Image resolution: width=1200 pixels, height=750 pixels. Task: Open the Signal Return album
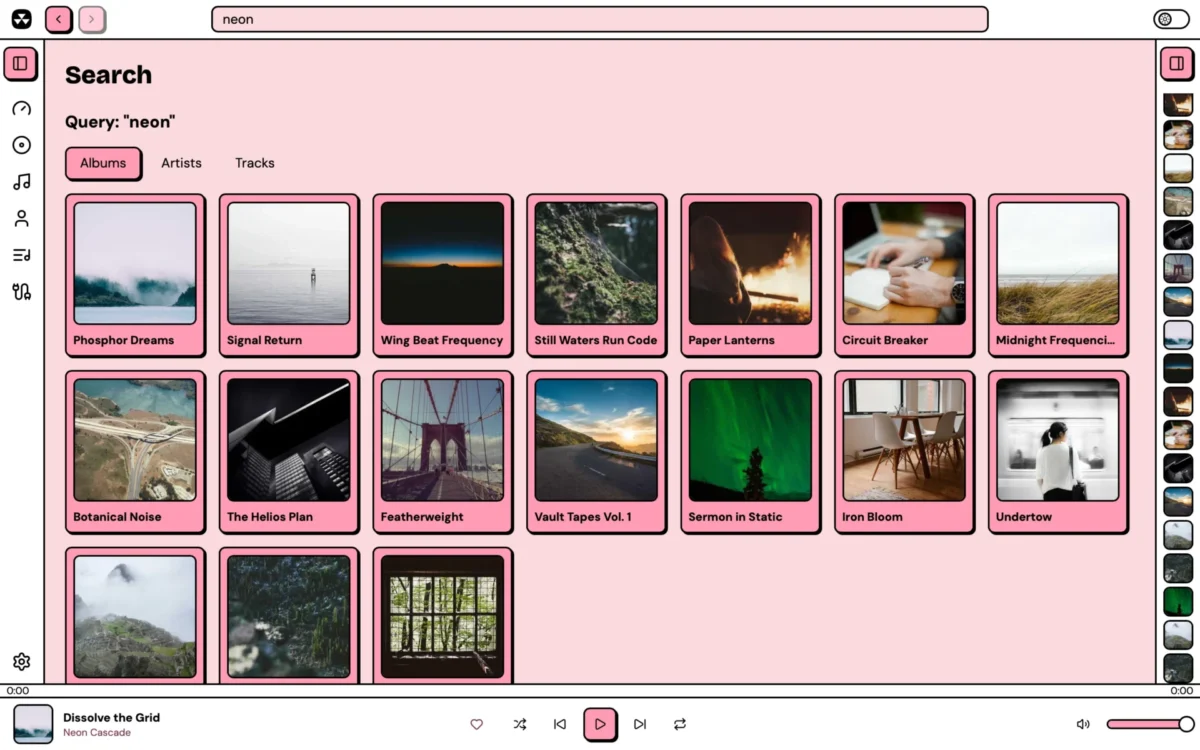coord(289,275)
